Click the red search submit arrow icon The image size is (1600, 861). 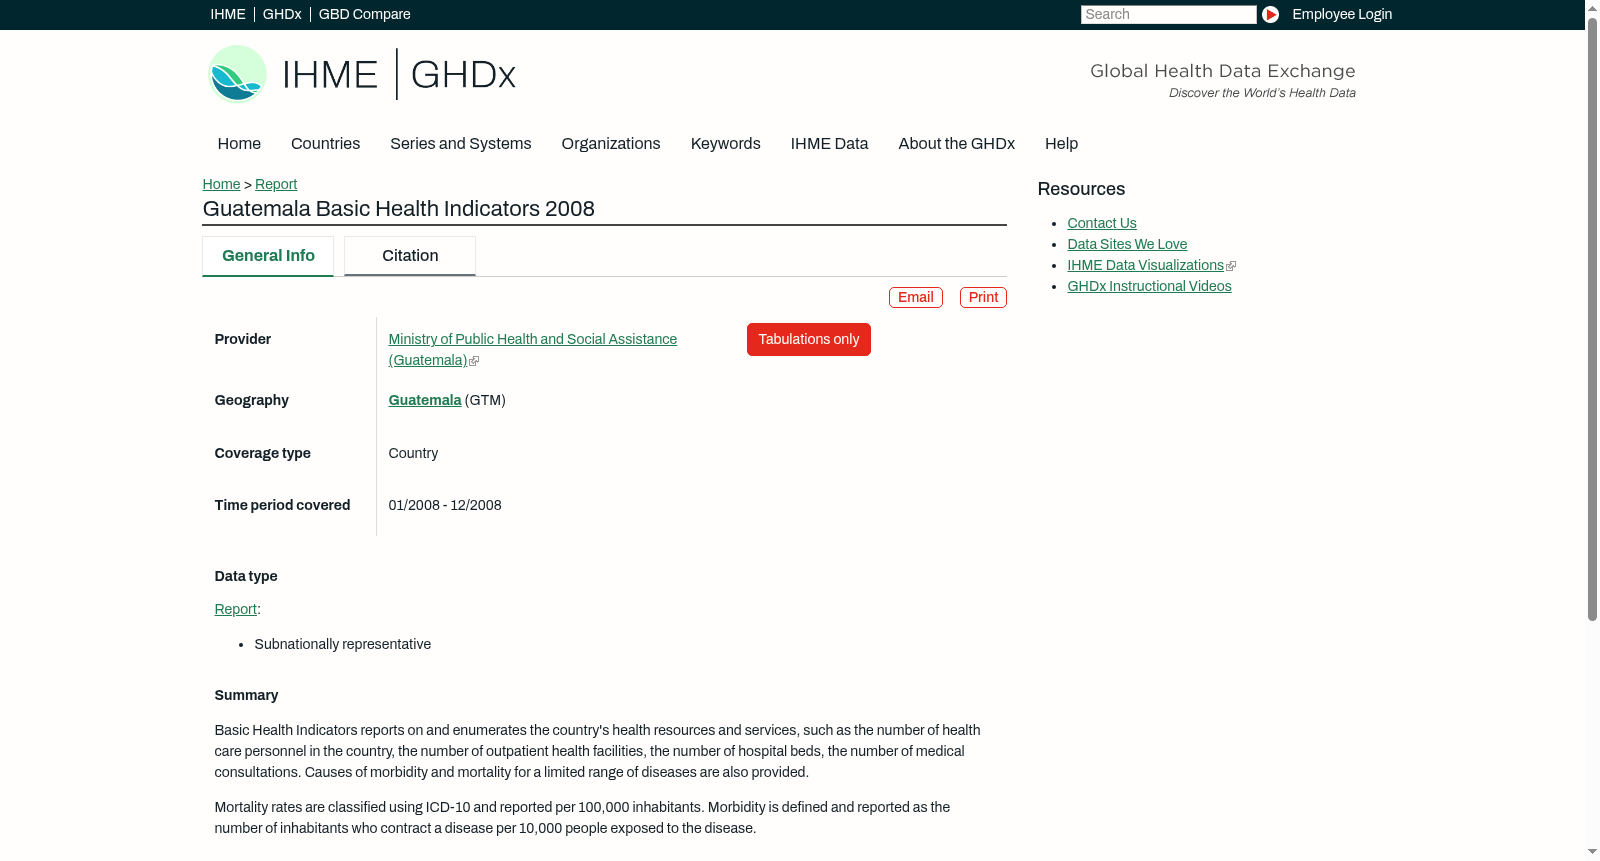point(1270,14)
